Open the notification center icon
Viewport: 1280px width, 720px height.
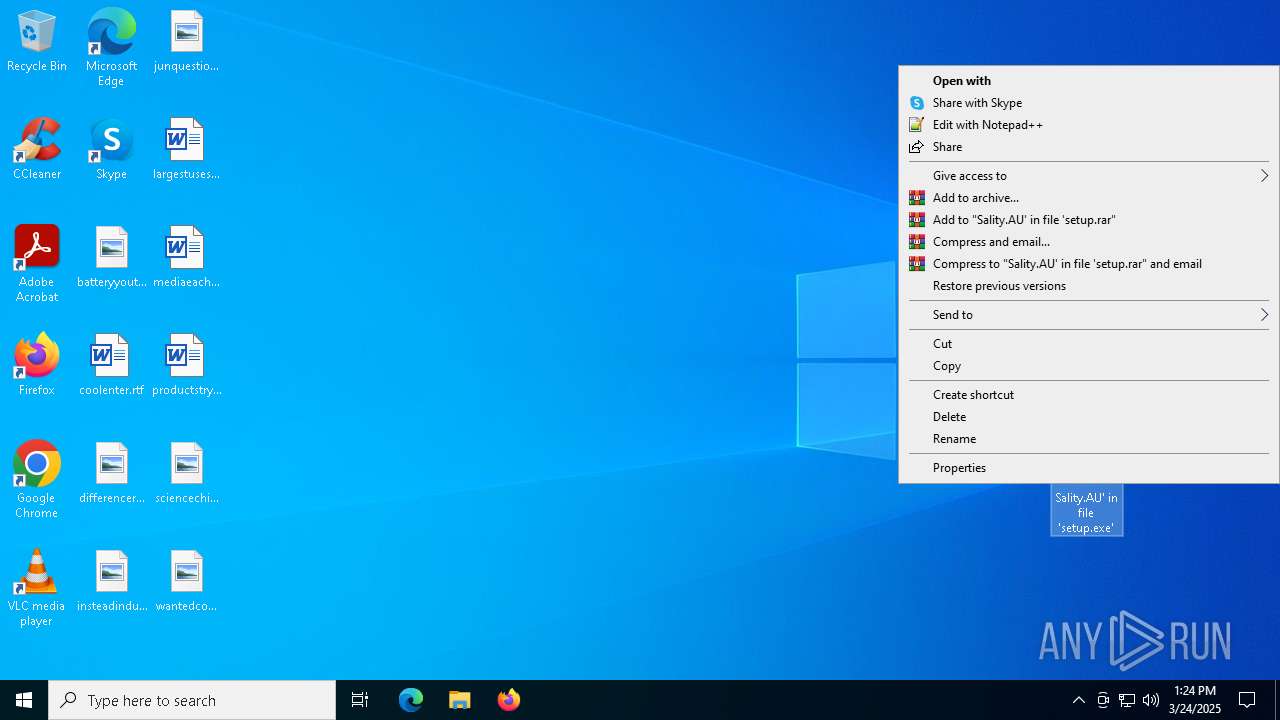click(1247, 700)
